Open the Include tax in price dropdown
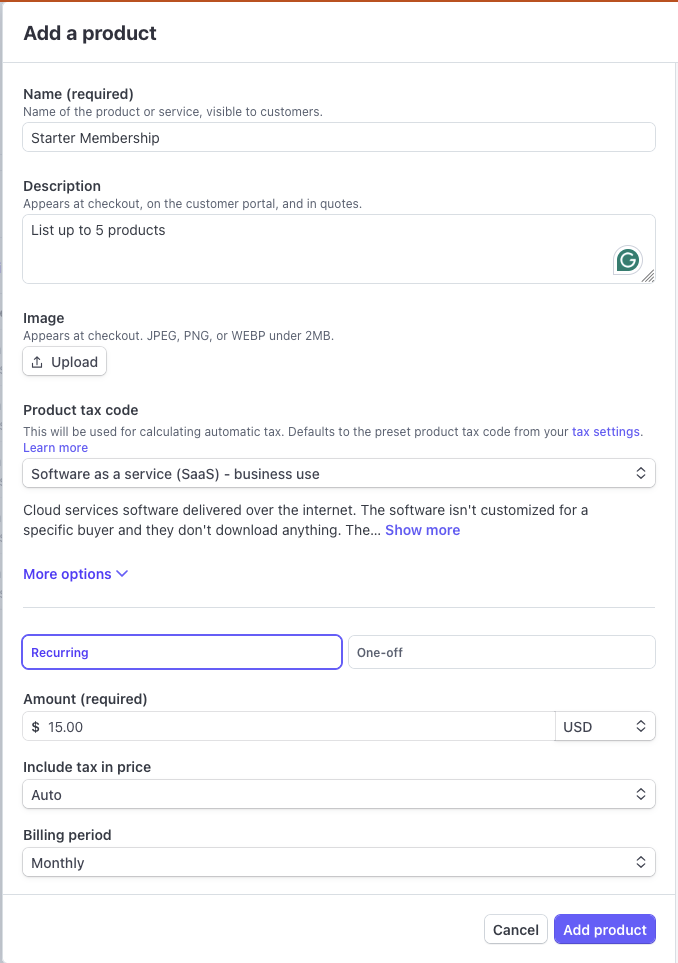678x963 pixels. click(339, 794)
